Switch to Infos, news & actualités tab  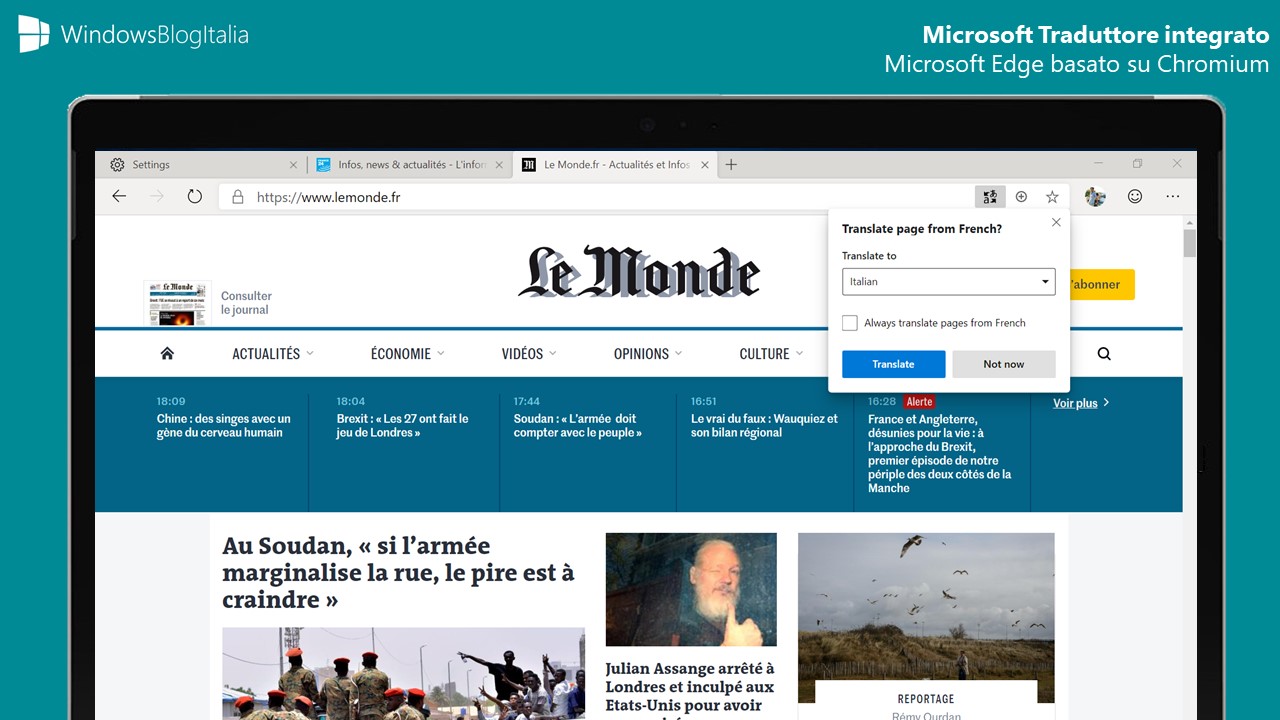[x=409, y=165]
